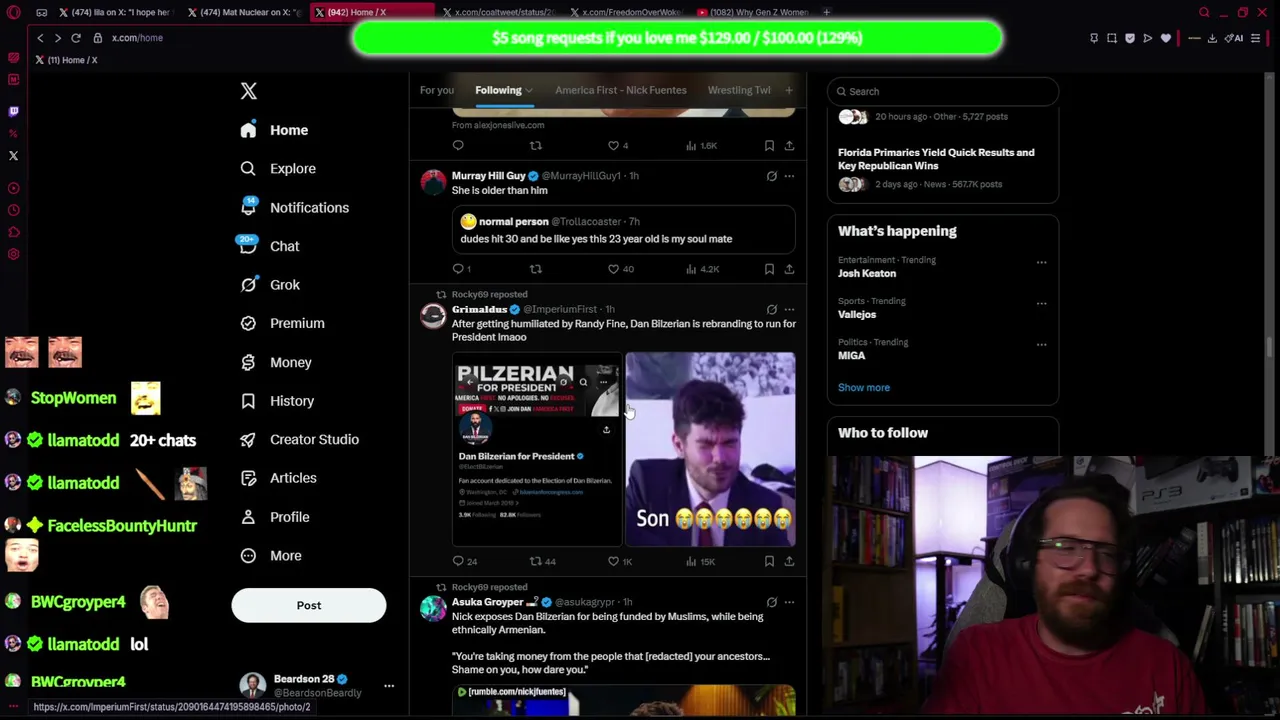Repost Murray Hill Guy's post
The image size is (1280, 720).
coord(536,269)
